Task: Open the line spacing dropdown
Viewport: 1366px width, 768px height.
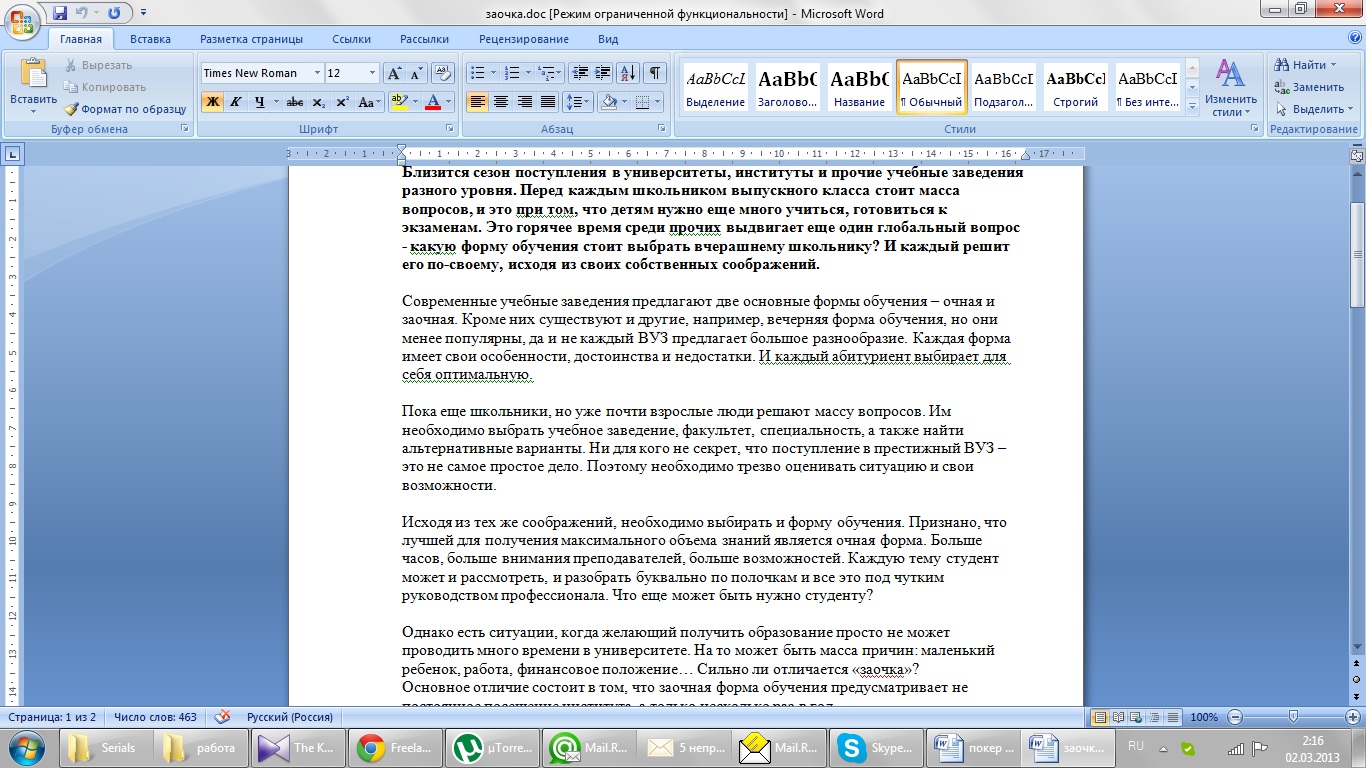Action: (x=578, y=102)
